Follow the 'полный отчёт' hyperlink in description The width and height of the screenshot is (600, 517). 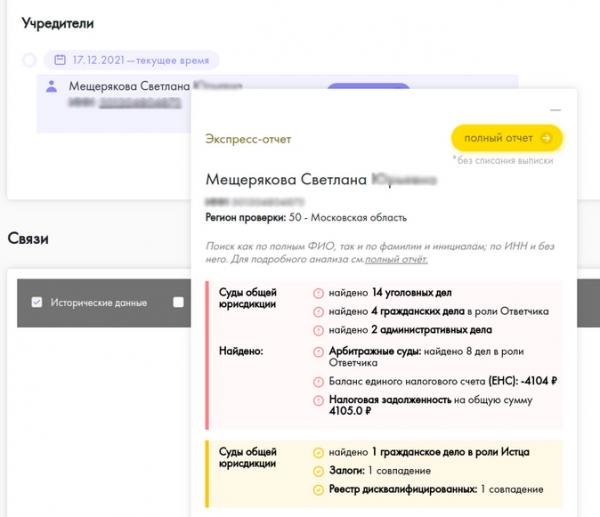(x=396, y=259)
